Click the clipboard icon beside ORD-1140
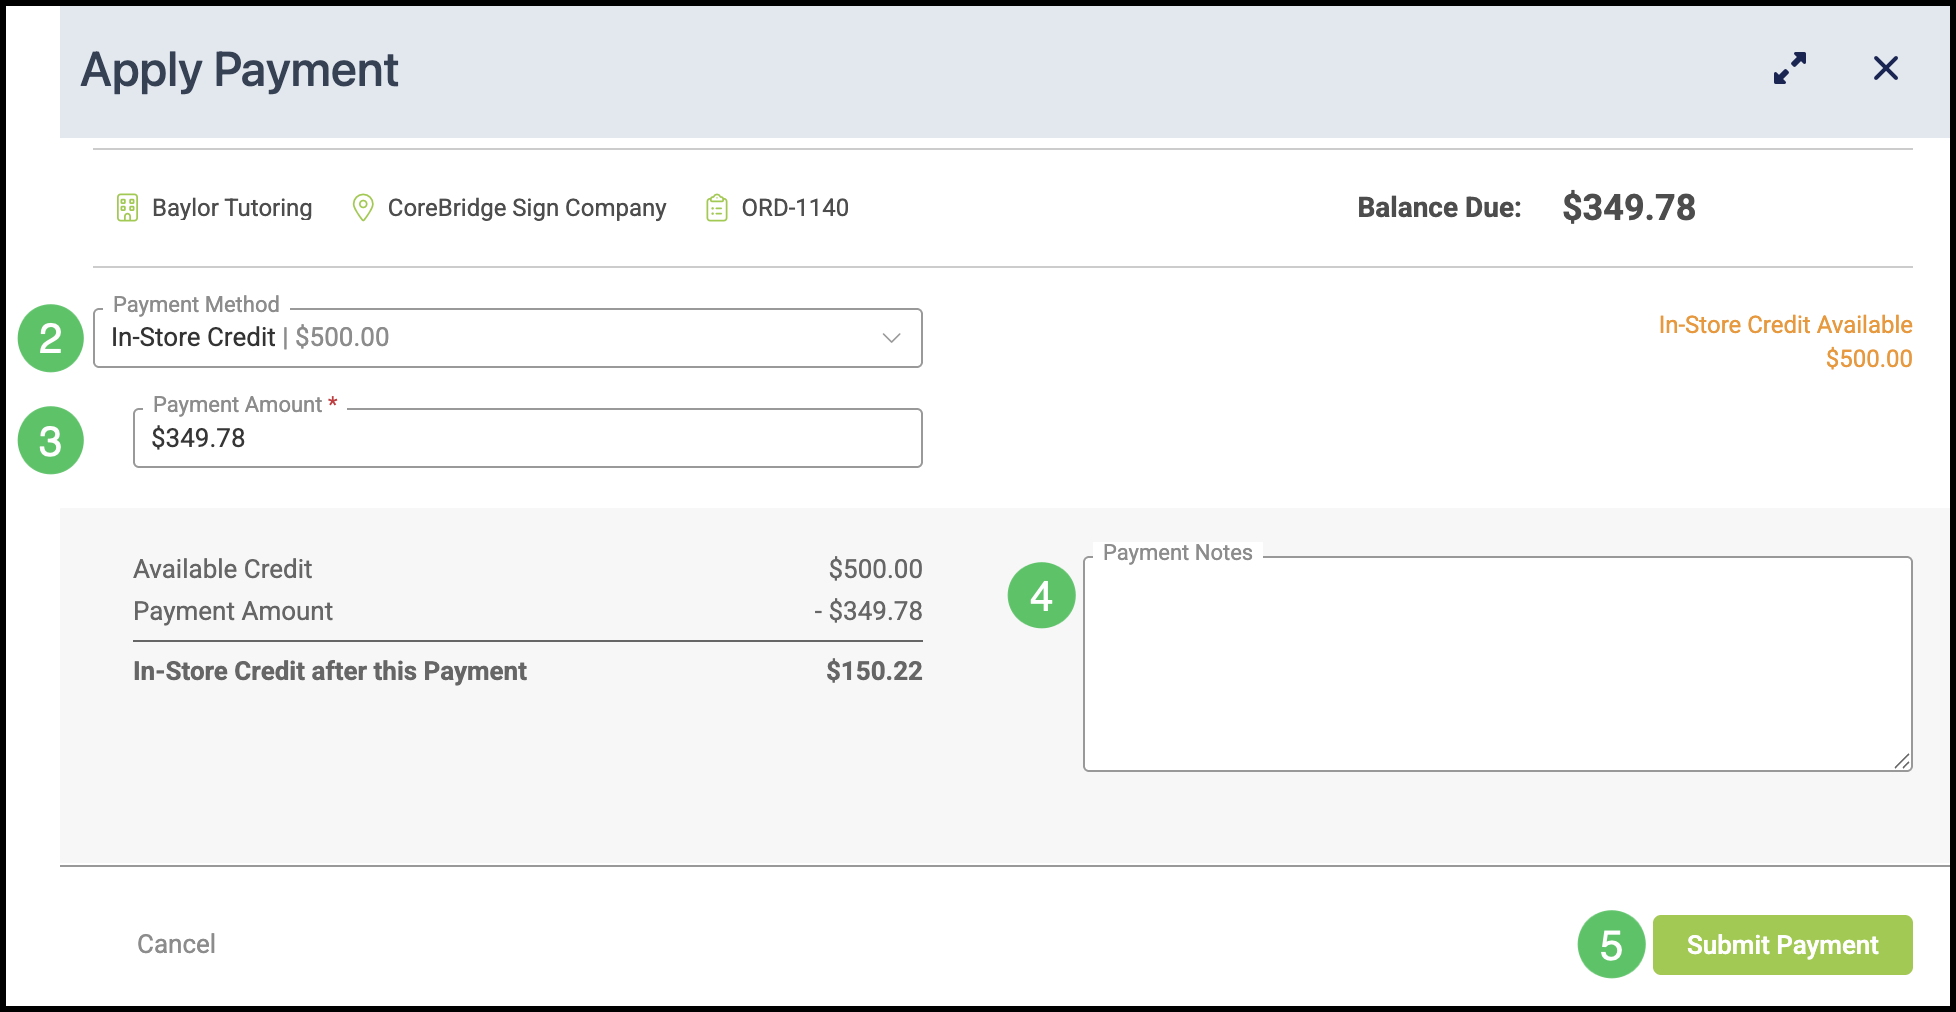The image size is (1956, 1012). click(717, 208)
